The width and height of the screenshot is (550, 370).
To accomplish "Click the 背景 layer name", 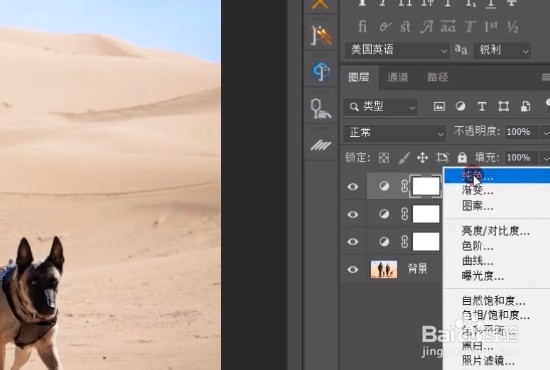I will click(x=417, y=269).
